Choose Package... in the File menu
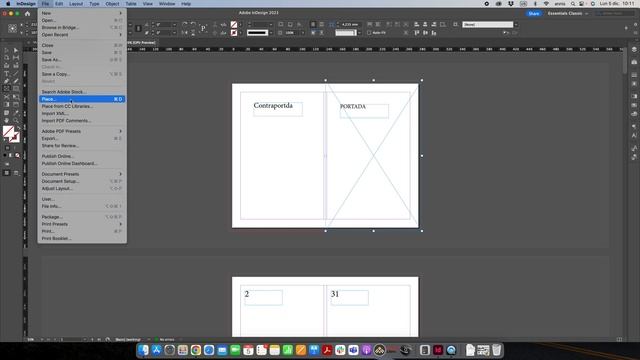This screenshot has height=360, width=640. pyautogui.click(x=82, y=217)
